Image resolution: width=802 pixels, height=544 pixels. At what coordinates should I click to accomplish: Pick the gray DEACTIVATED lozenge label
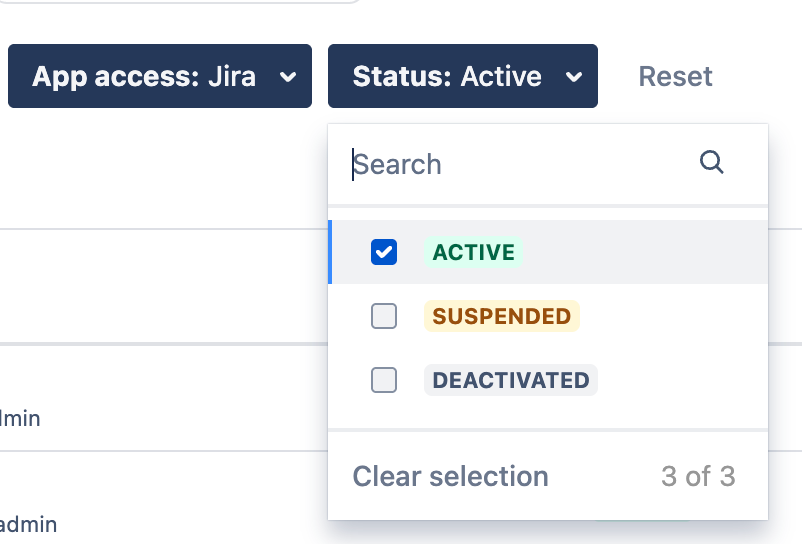coord(510,380)
